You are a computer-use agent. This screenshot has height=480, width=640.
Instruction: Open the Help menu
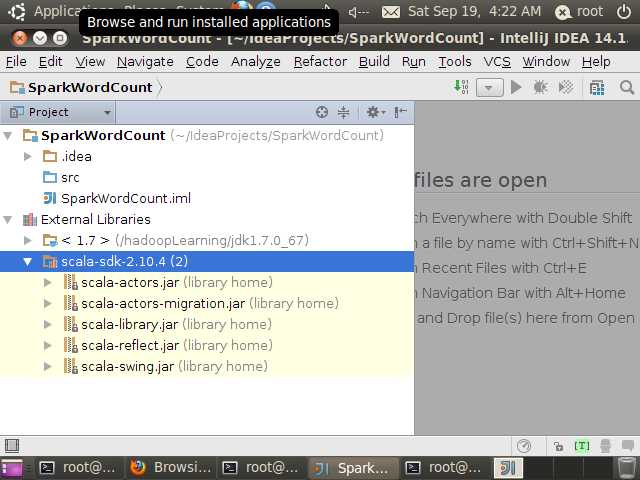point(596,62)
